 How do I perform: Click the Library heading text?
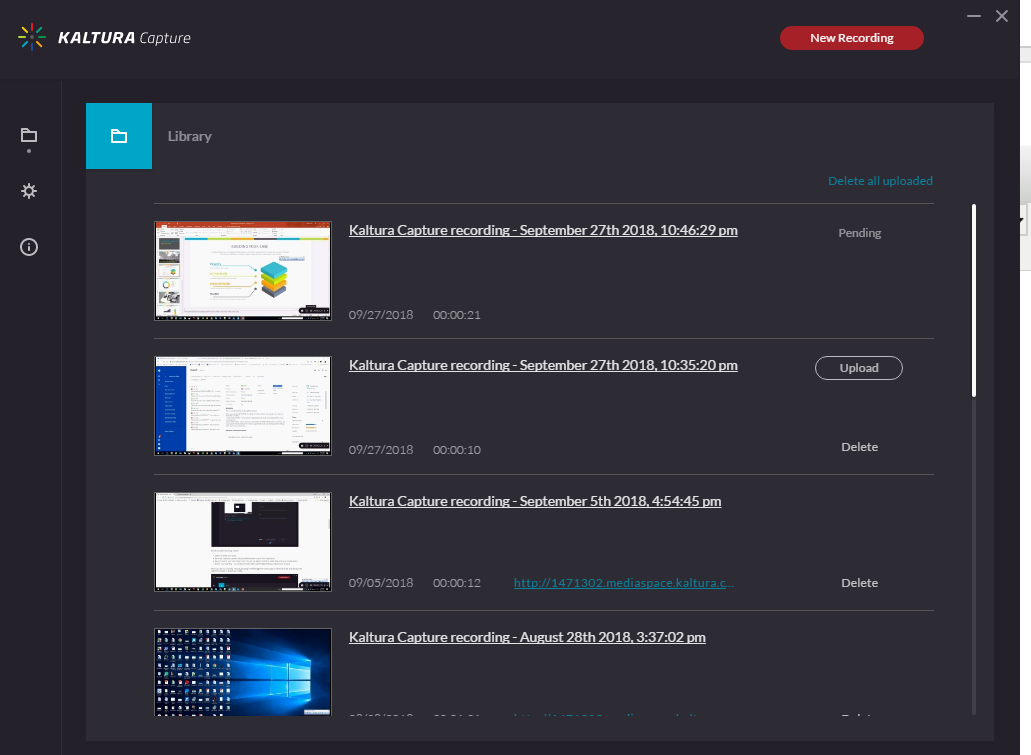click(x=189, y=136)
